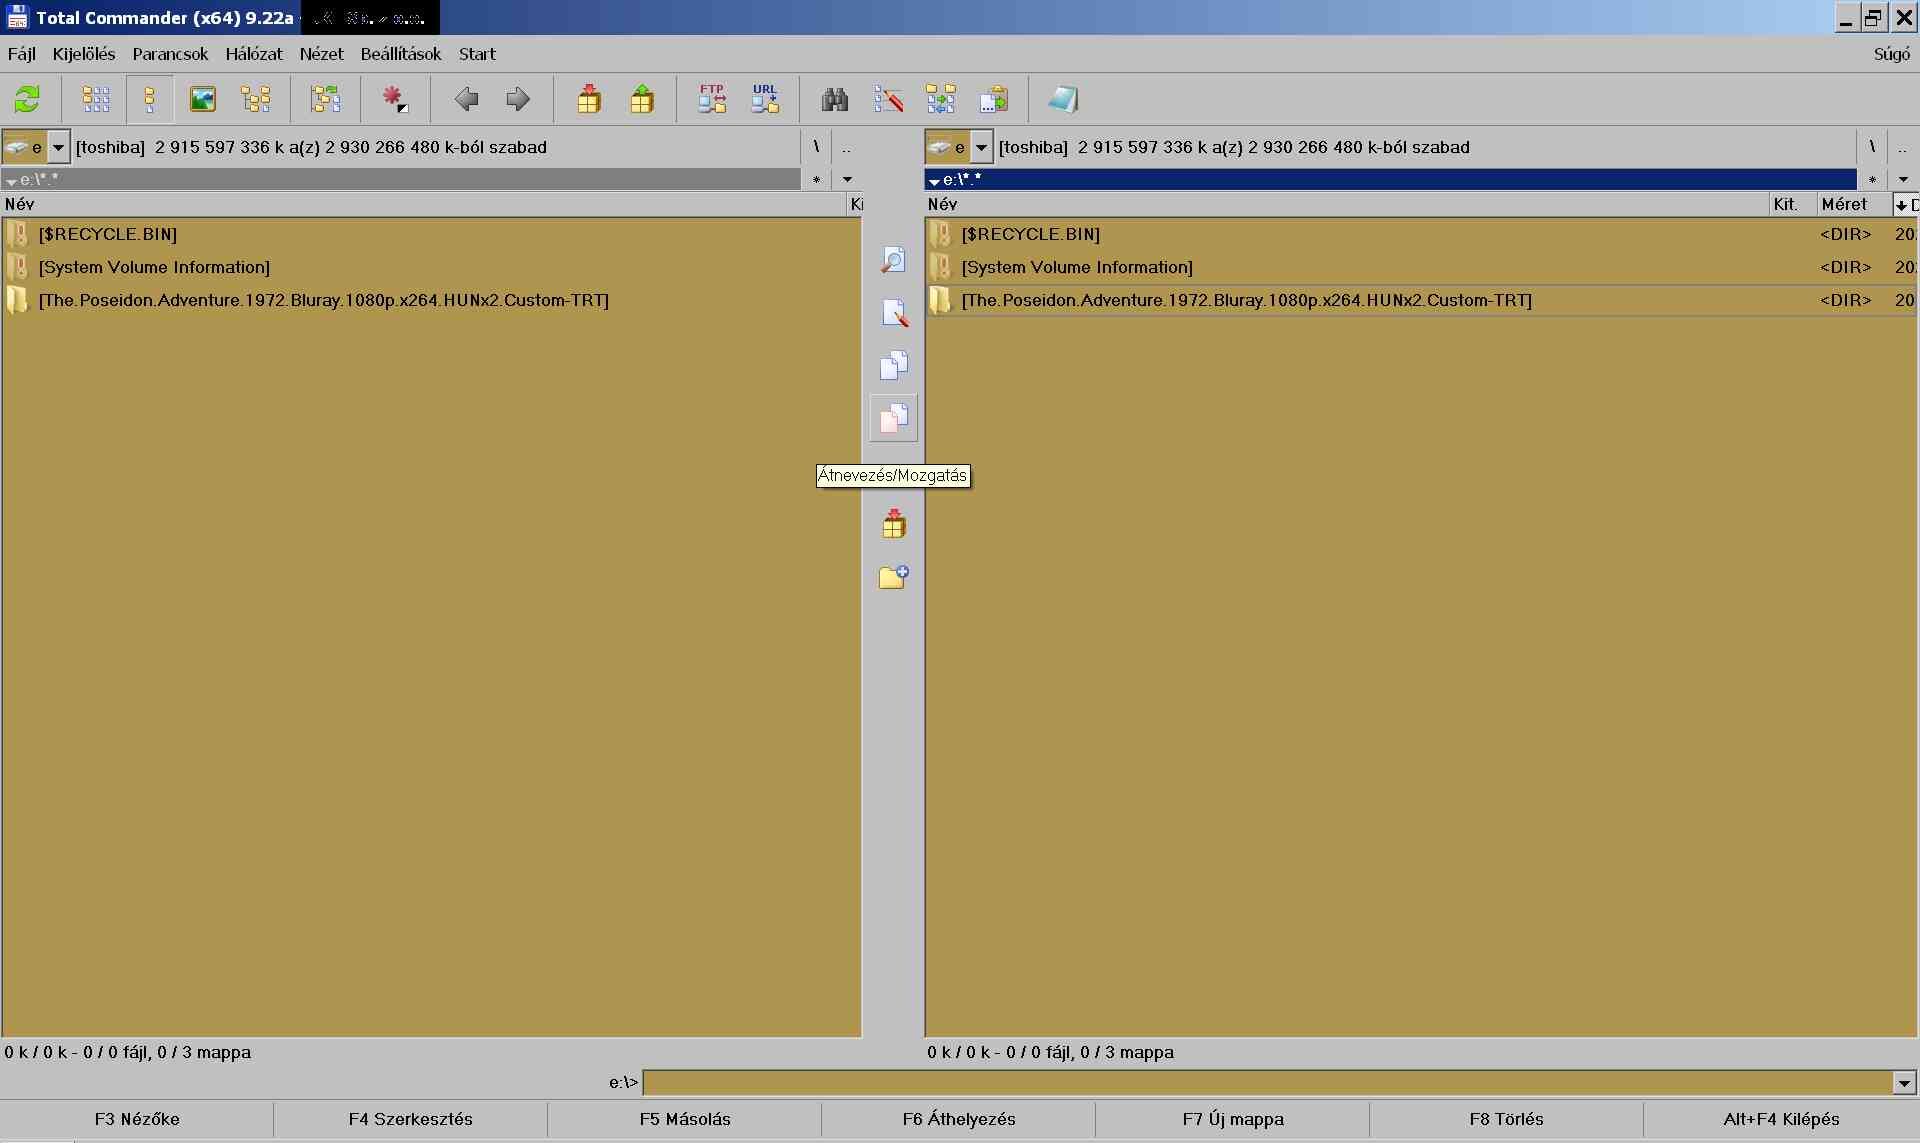Expand right panel directory history arrow
Screen dimensions: 1920x1143
tap(1903, 179)
